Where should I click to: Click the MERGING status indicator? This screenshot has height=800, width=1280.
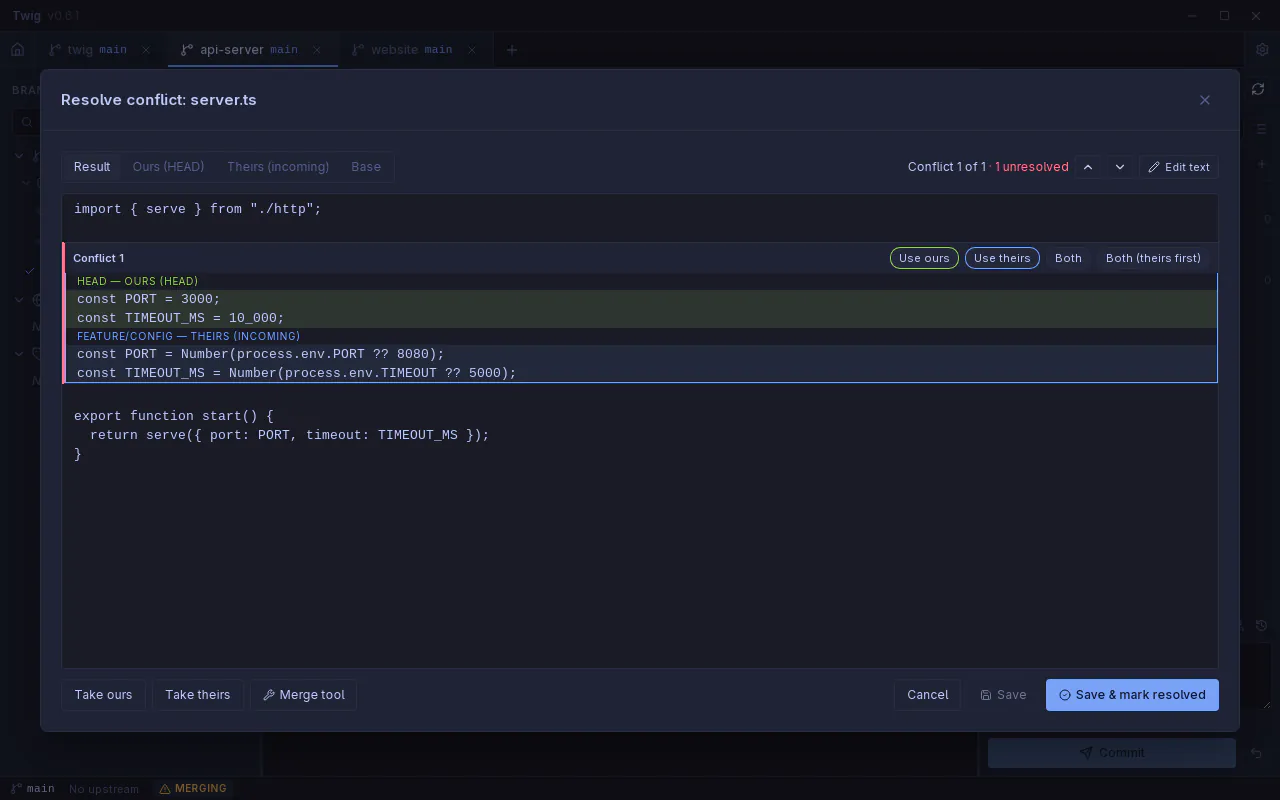tap(193, 789)
